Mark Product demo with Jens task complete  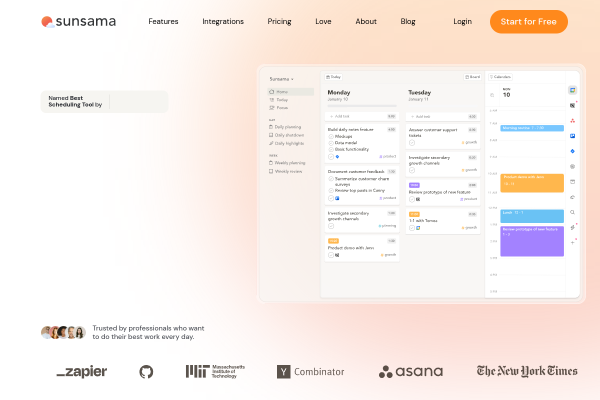[x=331, y=255]
